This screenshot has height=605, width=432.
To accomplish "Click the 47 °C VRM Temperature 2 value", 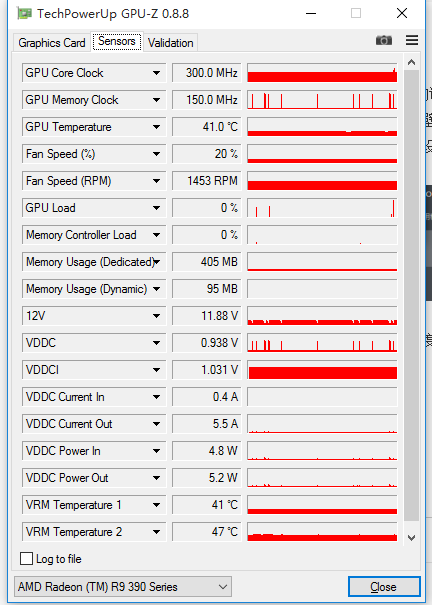I will pyautogui.click(x=206, y=532).
